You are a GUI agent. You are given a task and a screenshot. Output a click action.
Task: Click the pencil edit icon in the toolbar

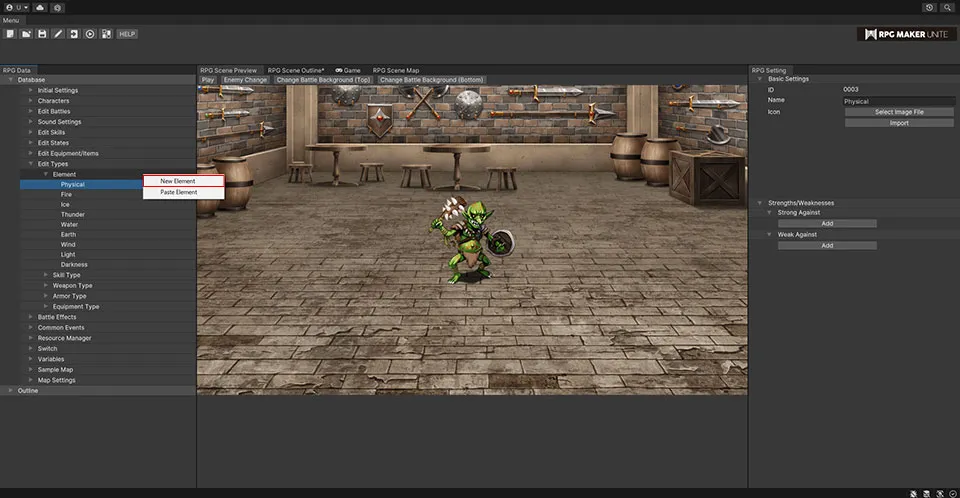pos(58,34)
